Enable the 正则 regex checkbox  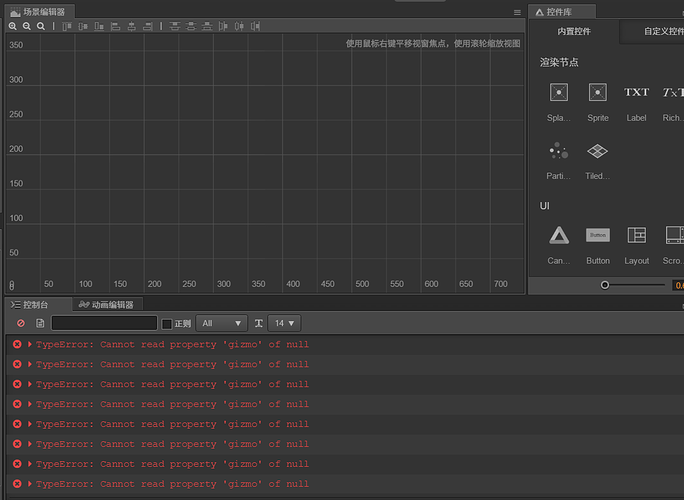pos(167,324)
